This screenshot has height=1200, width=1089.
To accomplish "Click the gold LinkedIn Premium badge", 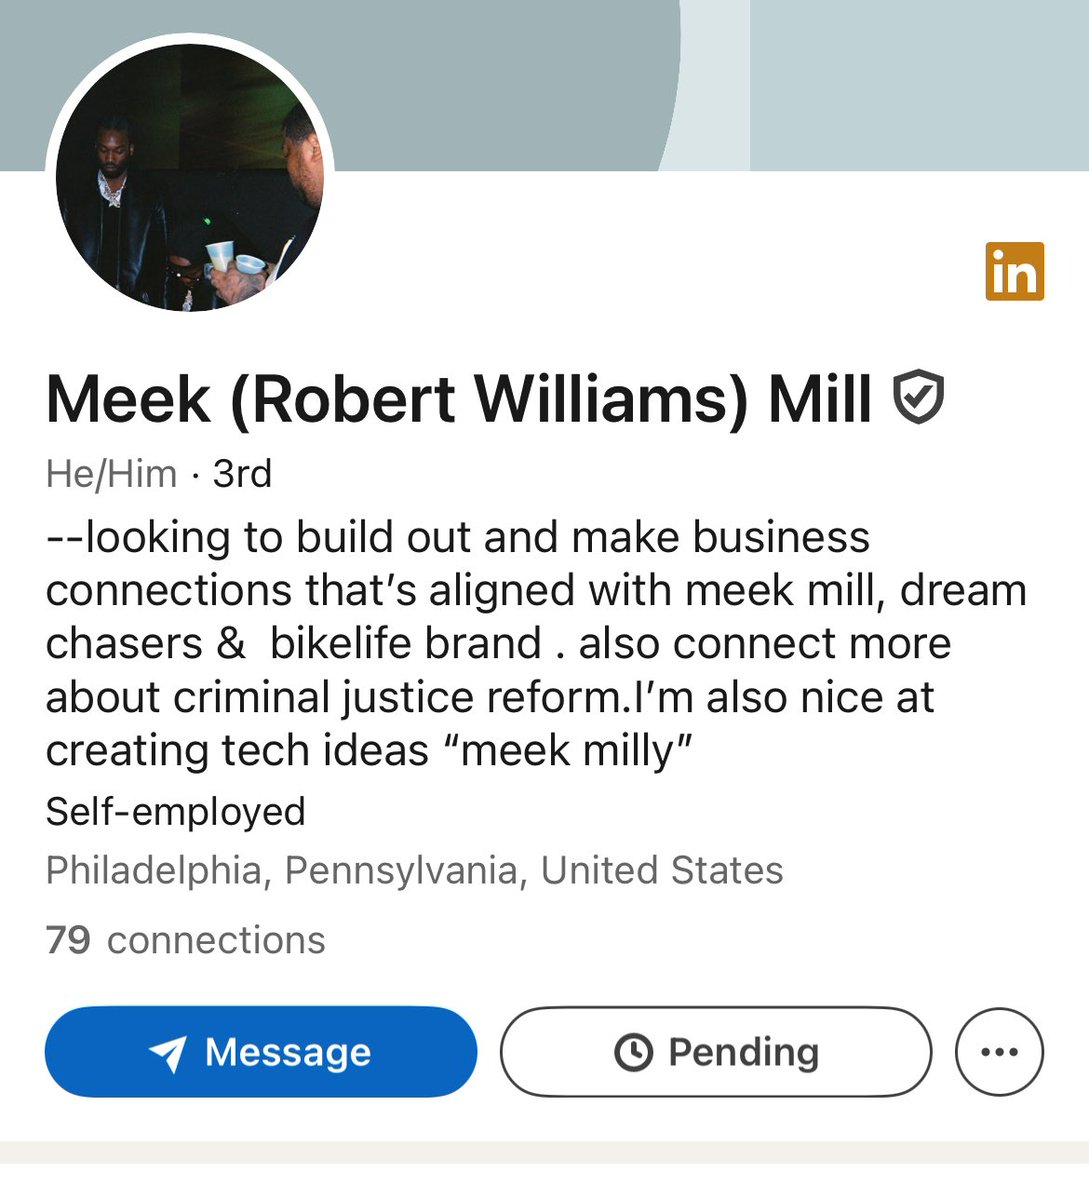I will 1014,271.
